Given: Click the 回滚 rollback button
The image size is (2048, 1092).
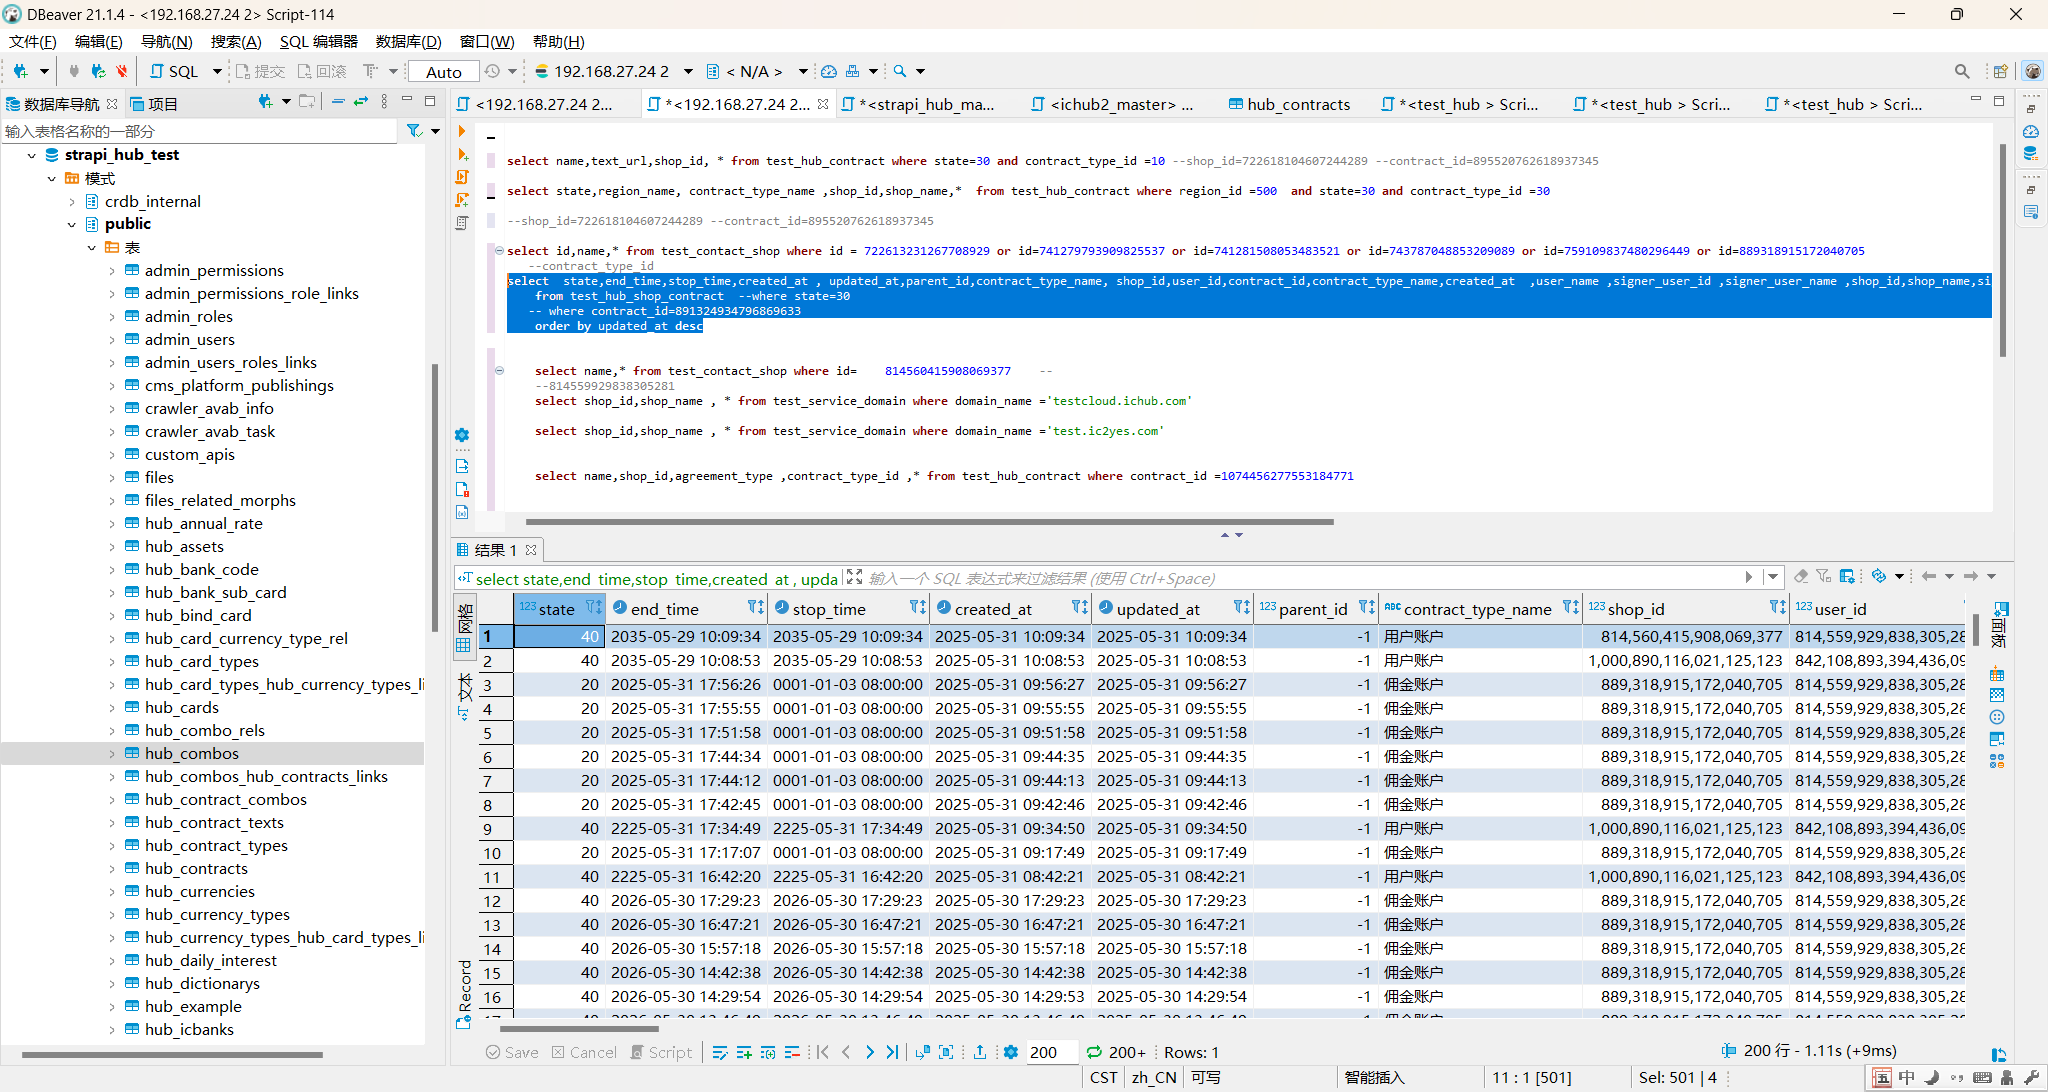Looking at the screenshot, I should click(x=321, y=71).
